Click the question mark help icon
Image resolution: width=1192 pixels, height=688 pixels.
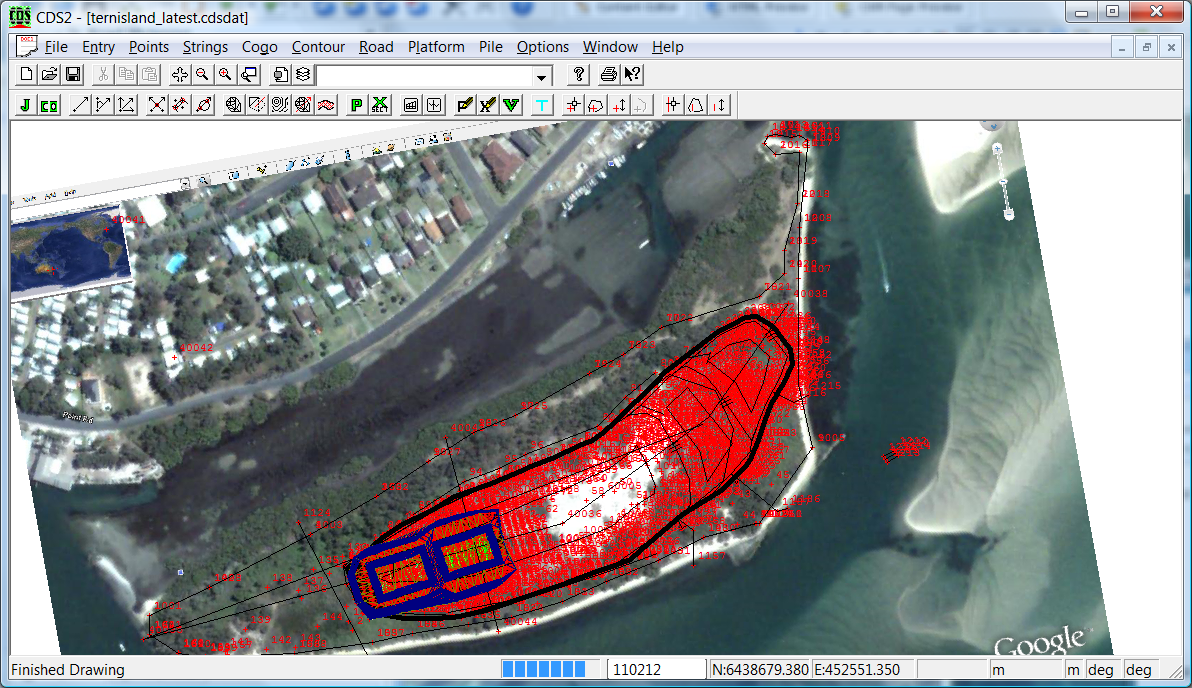click(578, 75)
